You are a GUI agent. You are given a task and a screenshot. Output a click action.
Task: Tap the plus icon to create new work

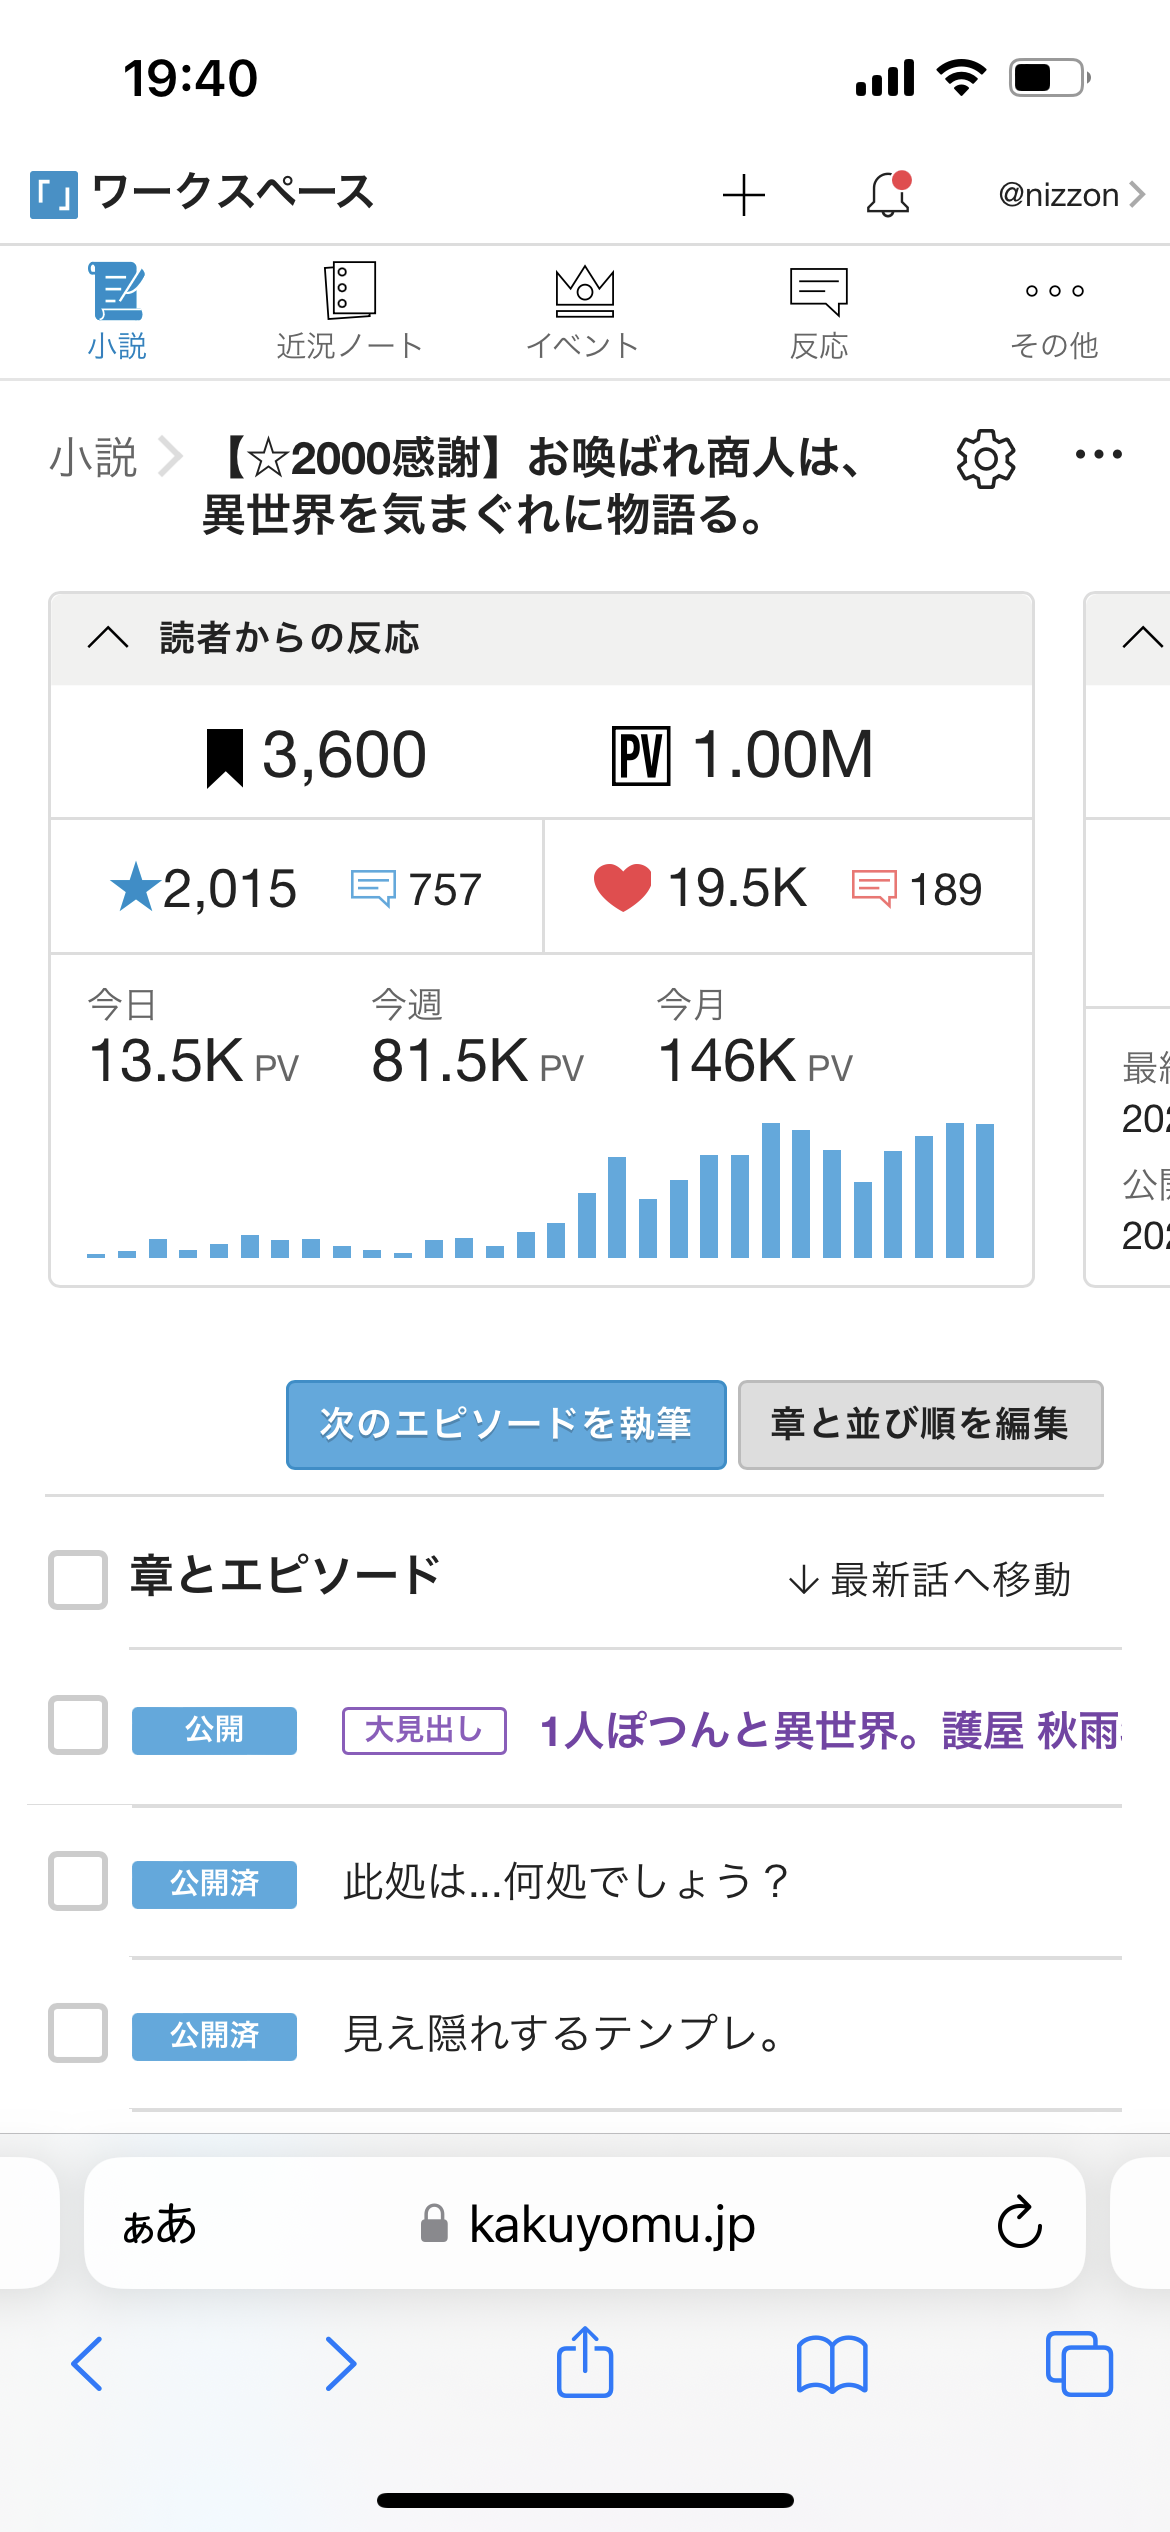pos(743,195)
